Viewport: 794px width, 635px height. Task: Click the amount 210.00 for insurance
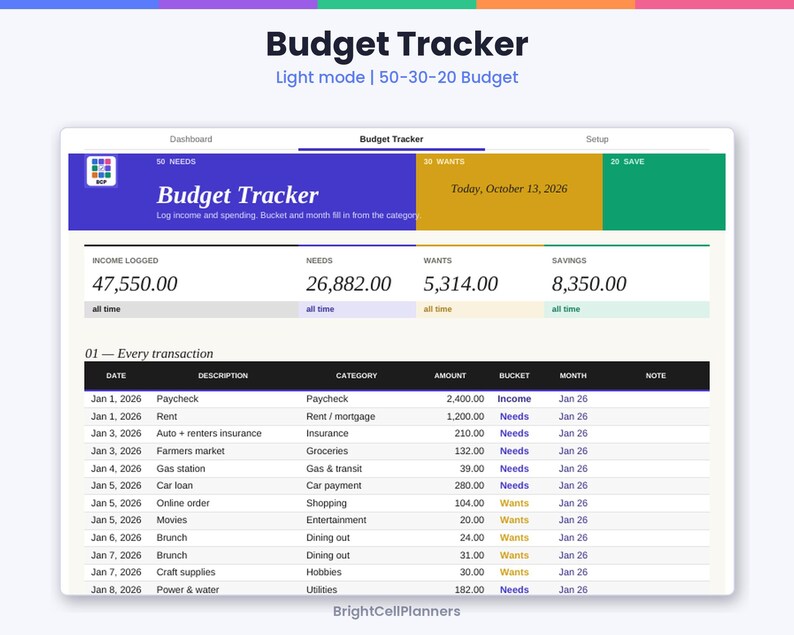click(x=469, y=433)
